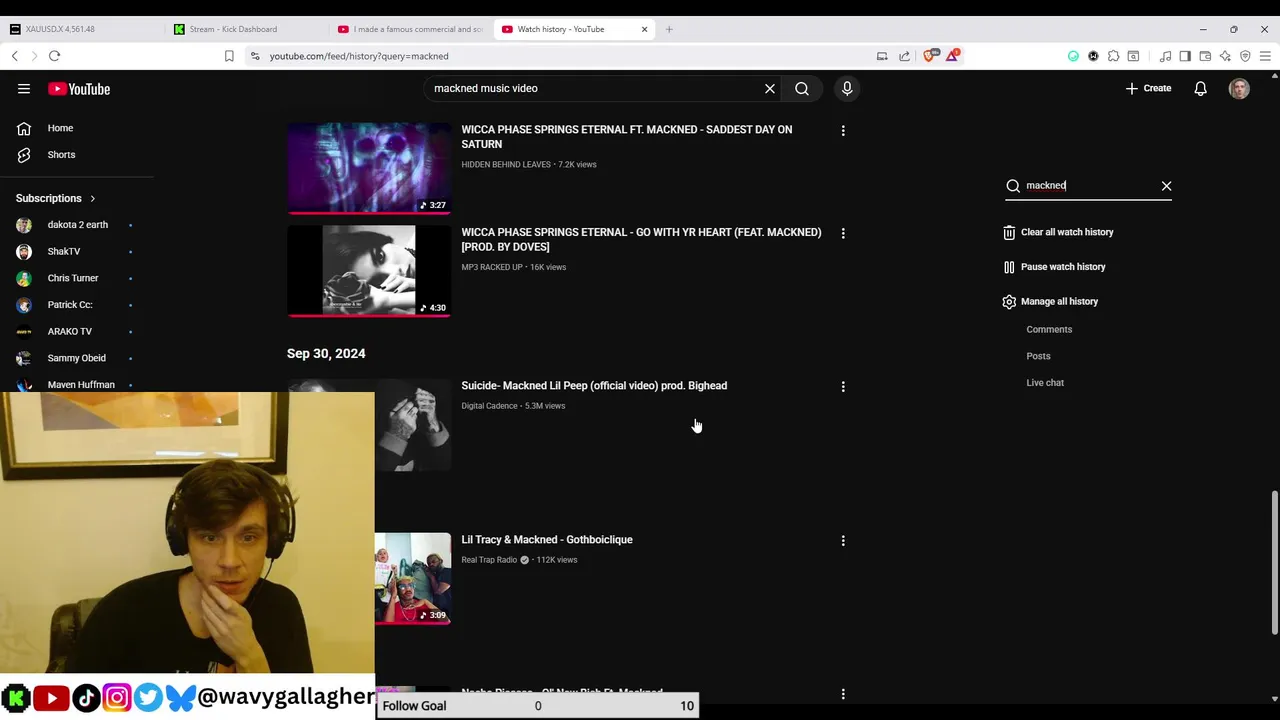Visit the HIDDEN BEHIND LEAVES channel
This screenshot has width=1280, height=720.
pyautogui.click(x=506, y=165)
